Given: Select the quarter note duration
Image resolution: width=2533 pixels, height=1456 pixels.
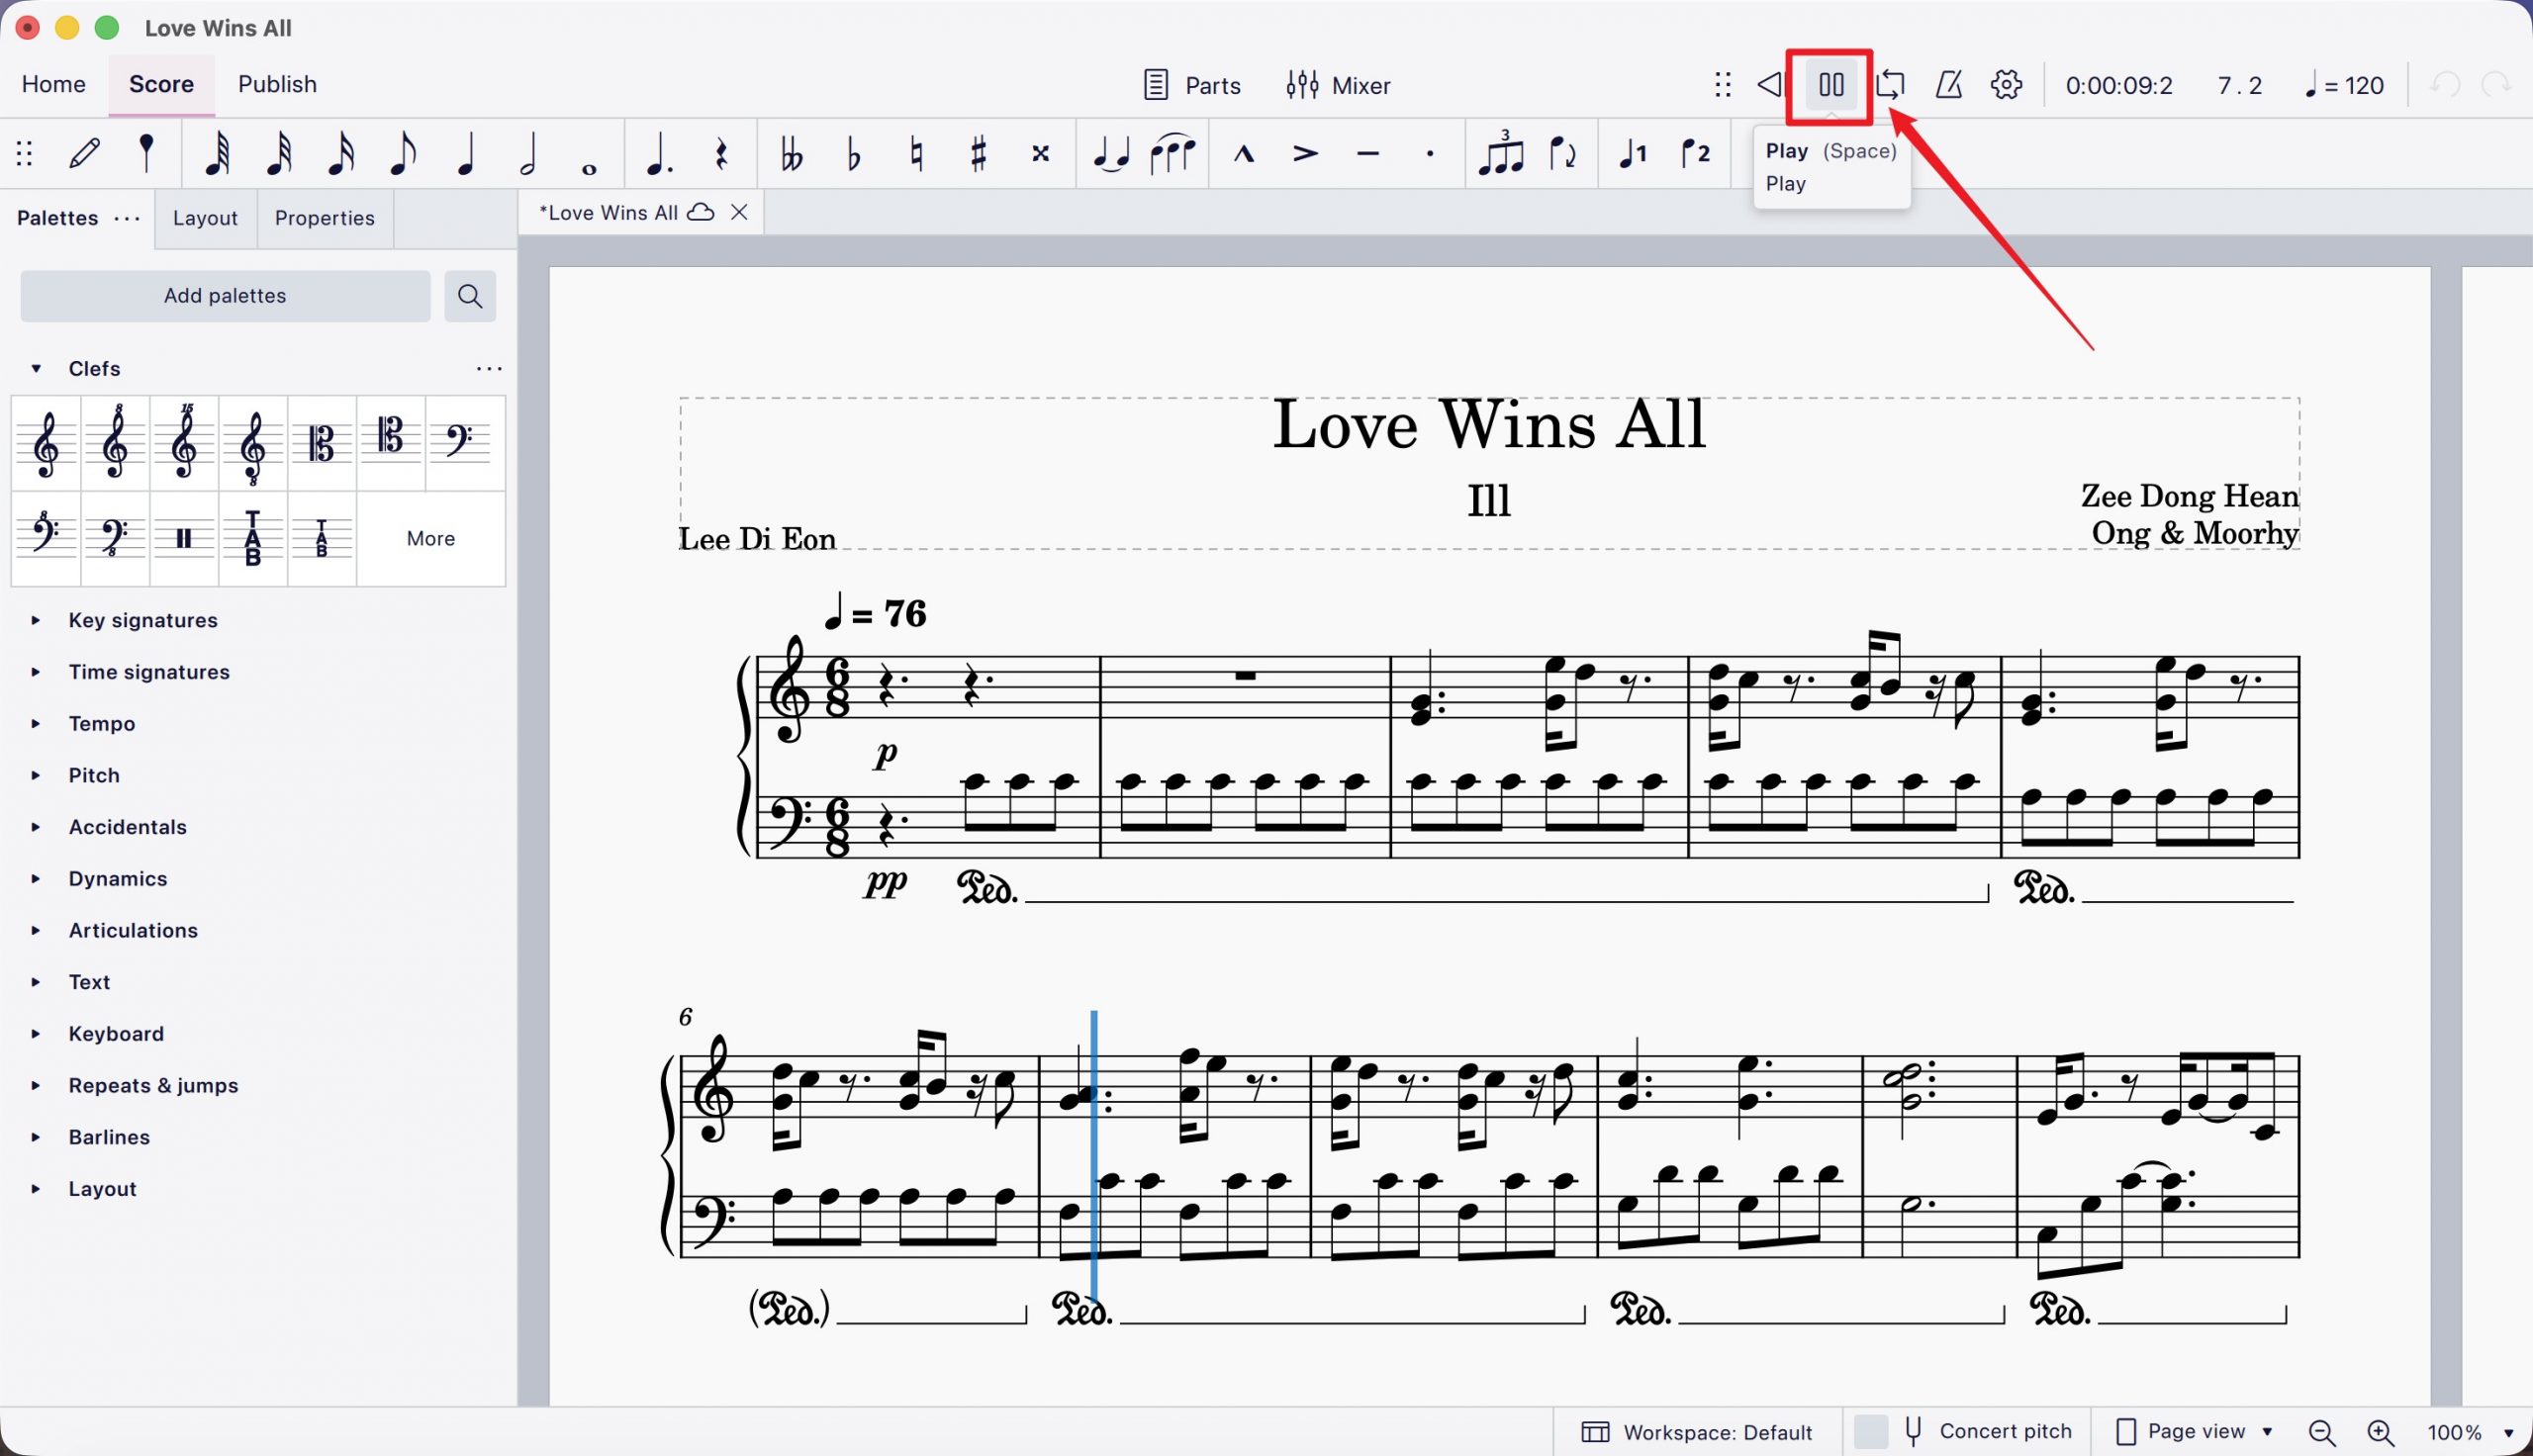Looking at the screenshot, I should coord(466,153).
